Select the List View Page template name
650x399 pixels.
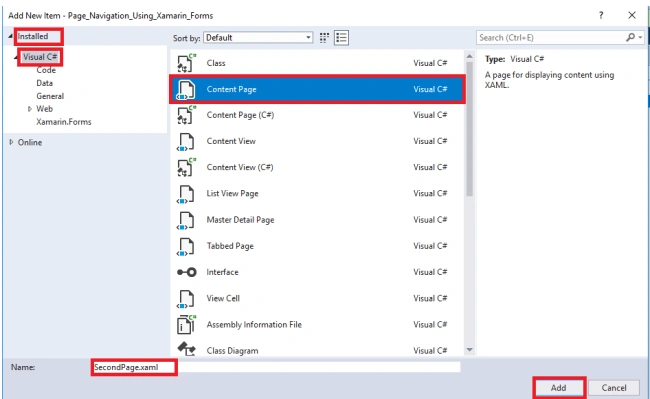click(233, 193)
